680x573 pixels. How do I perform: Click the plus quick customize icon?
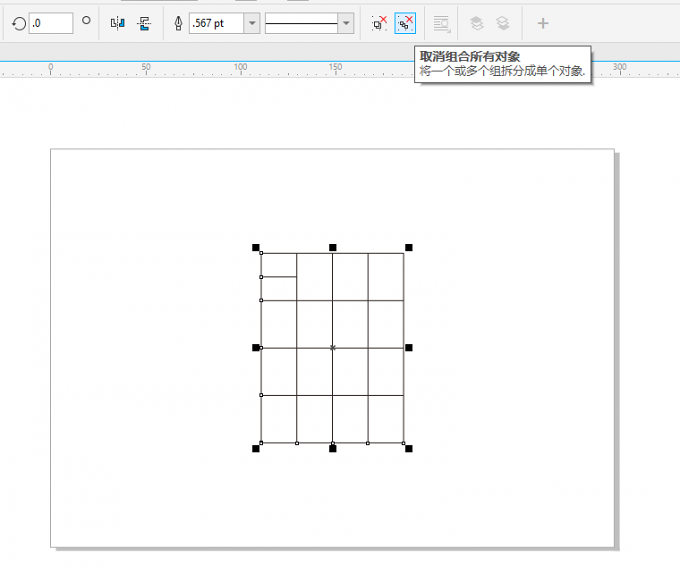543,22
